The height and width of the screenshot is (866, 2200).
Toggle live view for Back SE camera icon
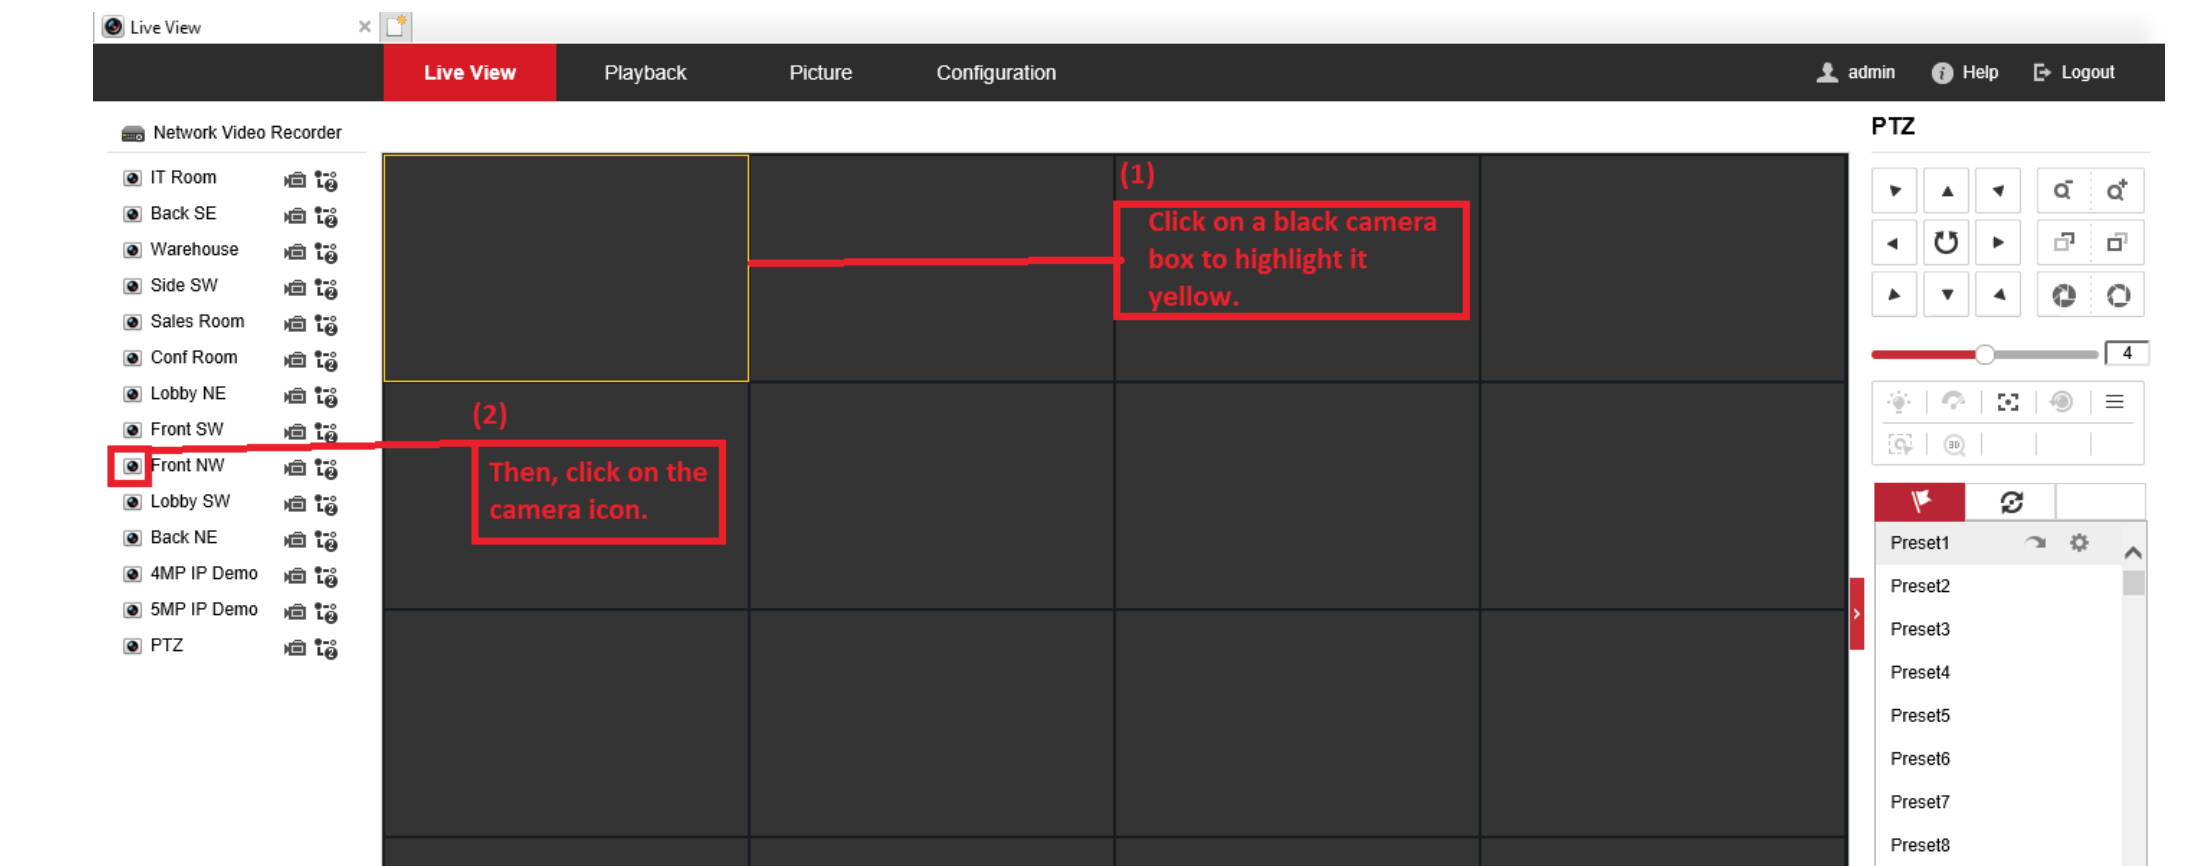click(132, 214)
